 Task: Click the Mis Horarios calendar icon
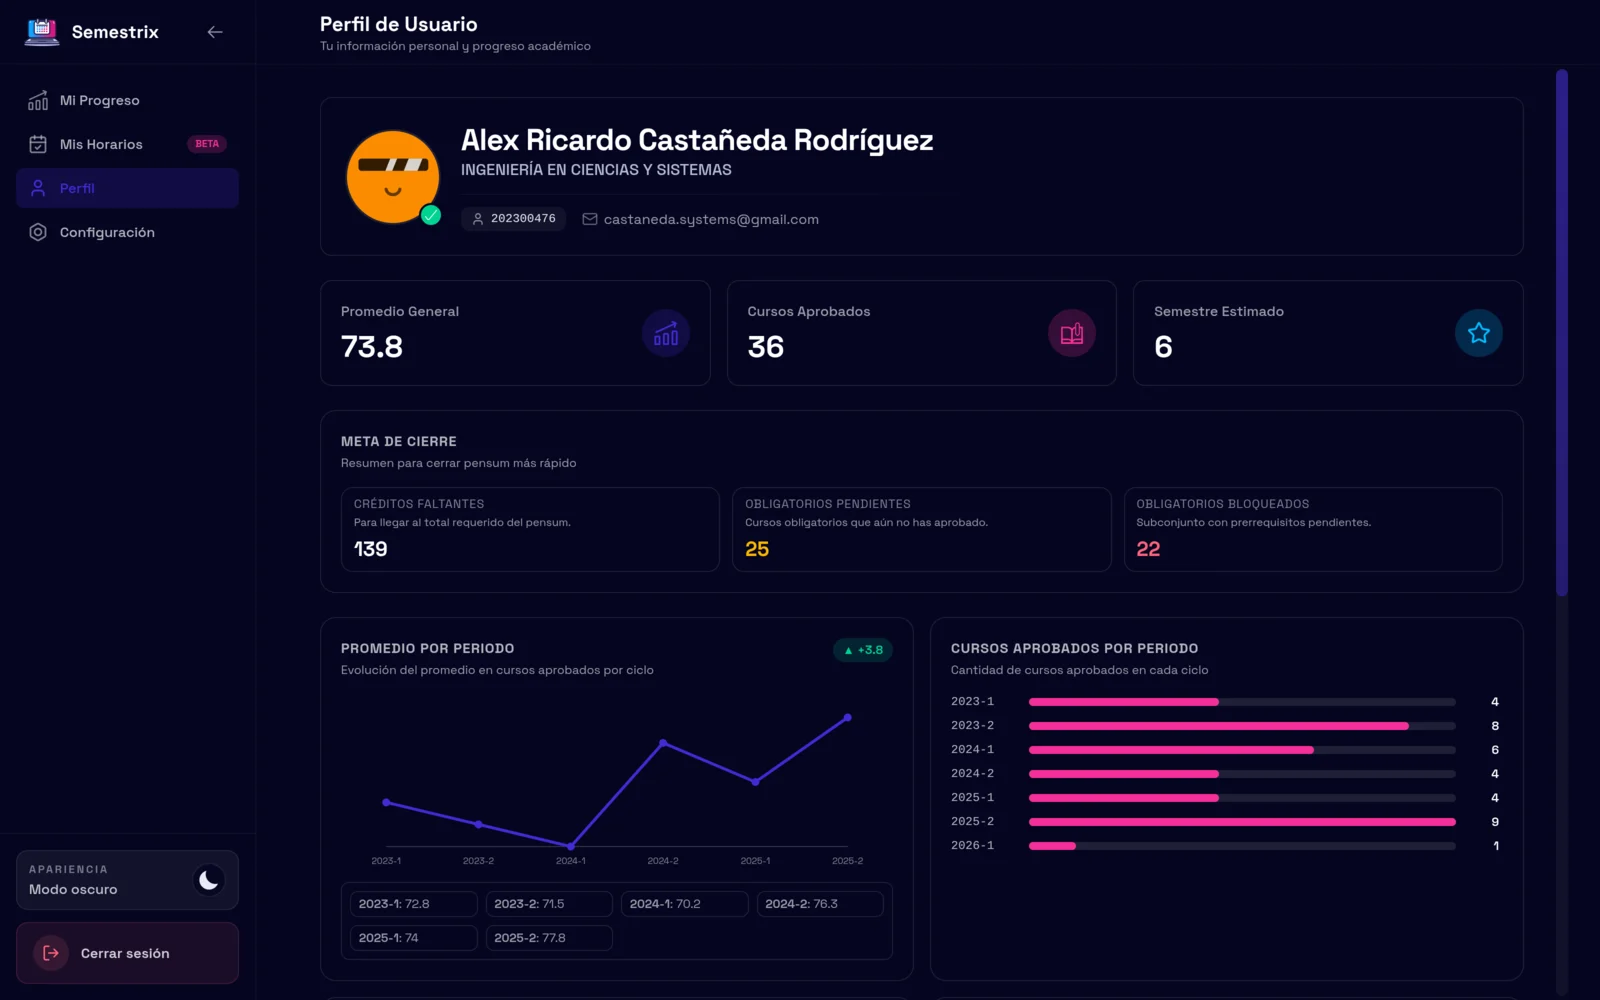[38, 144]
